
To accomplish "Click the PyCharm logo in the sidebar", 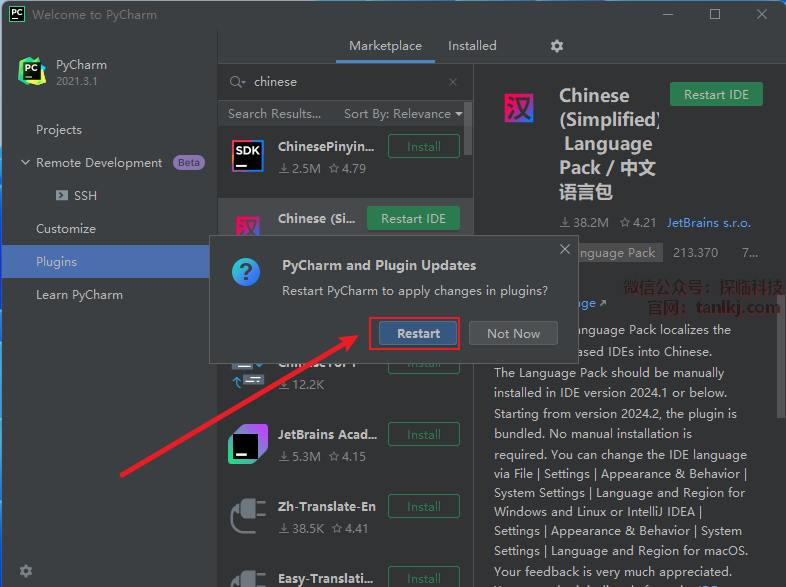I will [32, 72].
